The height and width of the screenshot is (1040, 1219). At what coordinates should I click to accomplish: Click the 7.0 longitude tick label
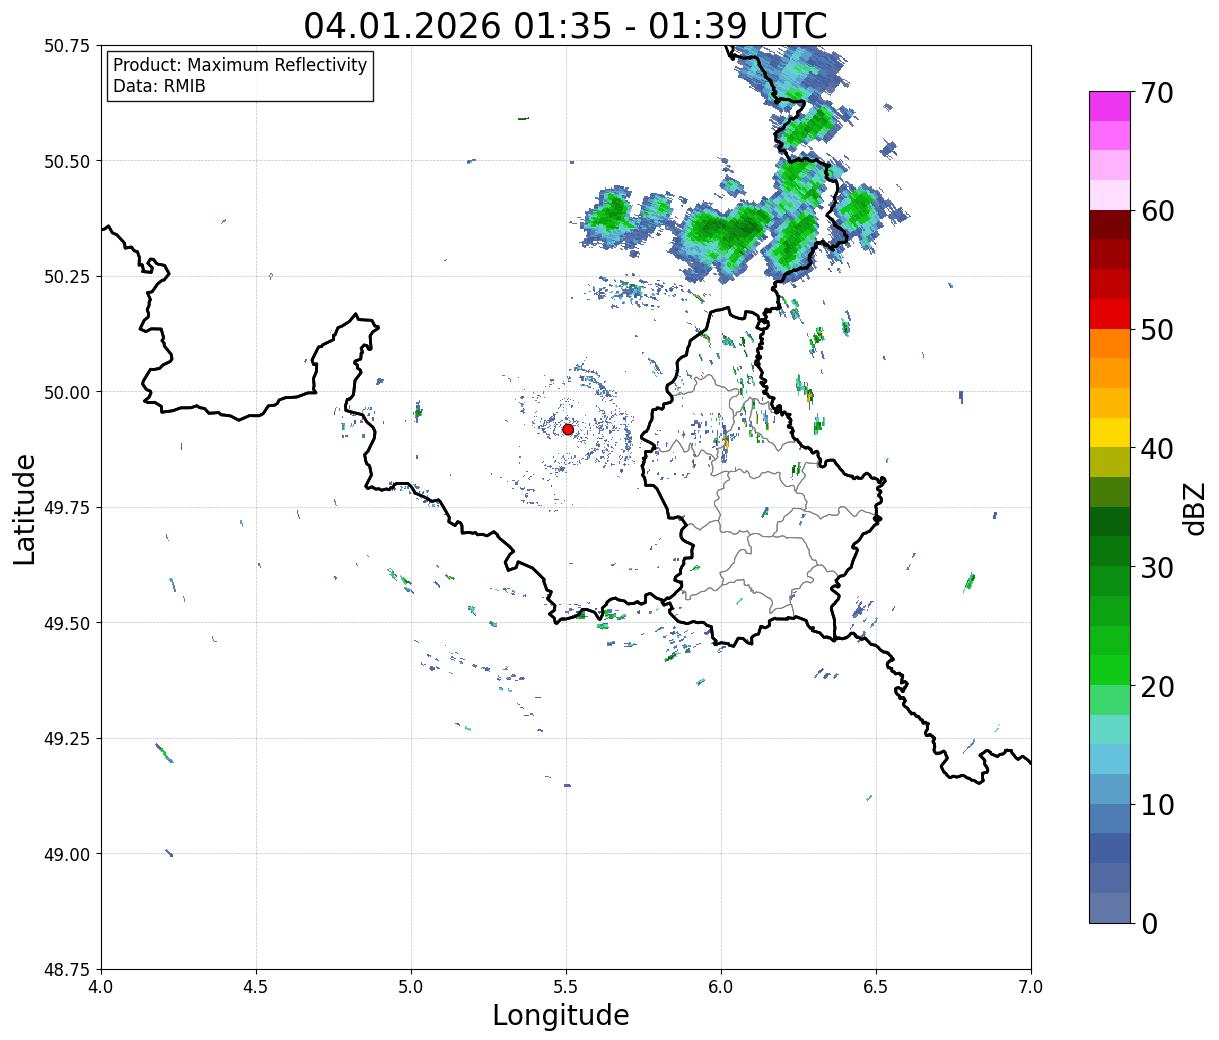1031,987
